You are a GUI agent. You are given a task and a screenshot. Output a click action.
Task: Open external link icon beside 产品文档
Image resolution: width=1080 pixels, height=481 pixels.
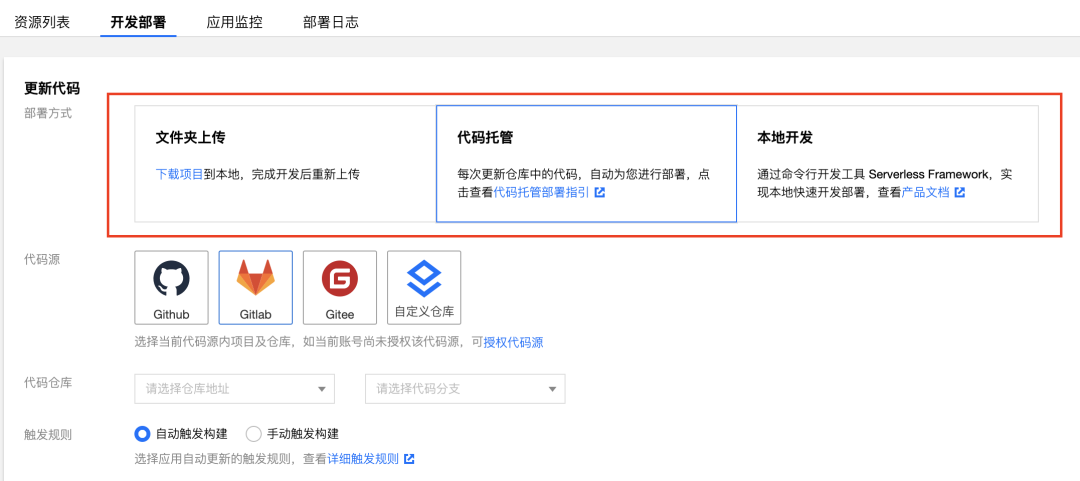[959, 193]
